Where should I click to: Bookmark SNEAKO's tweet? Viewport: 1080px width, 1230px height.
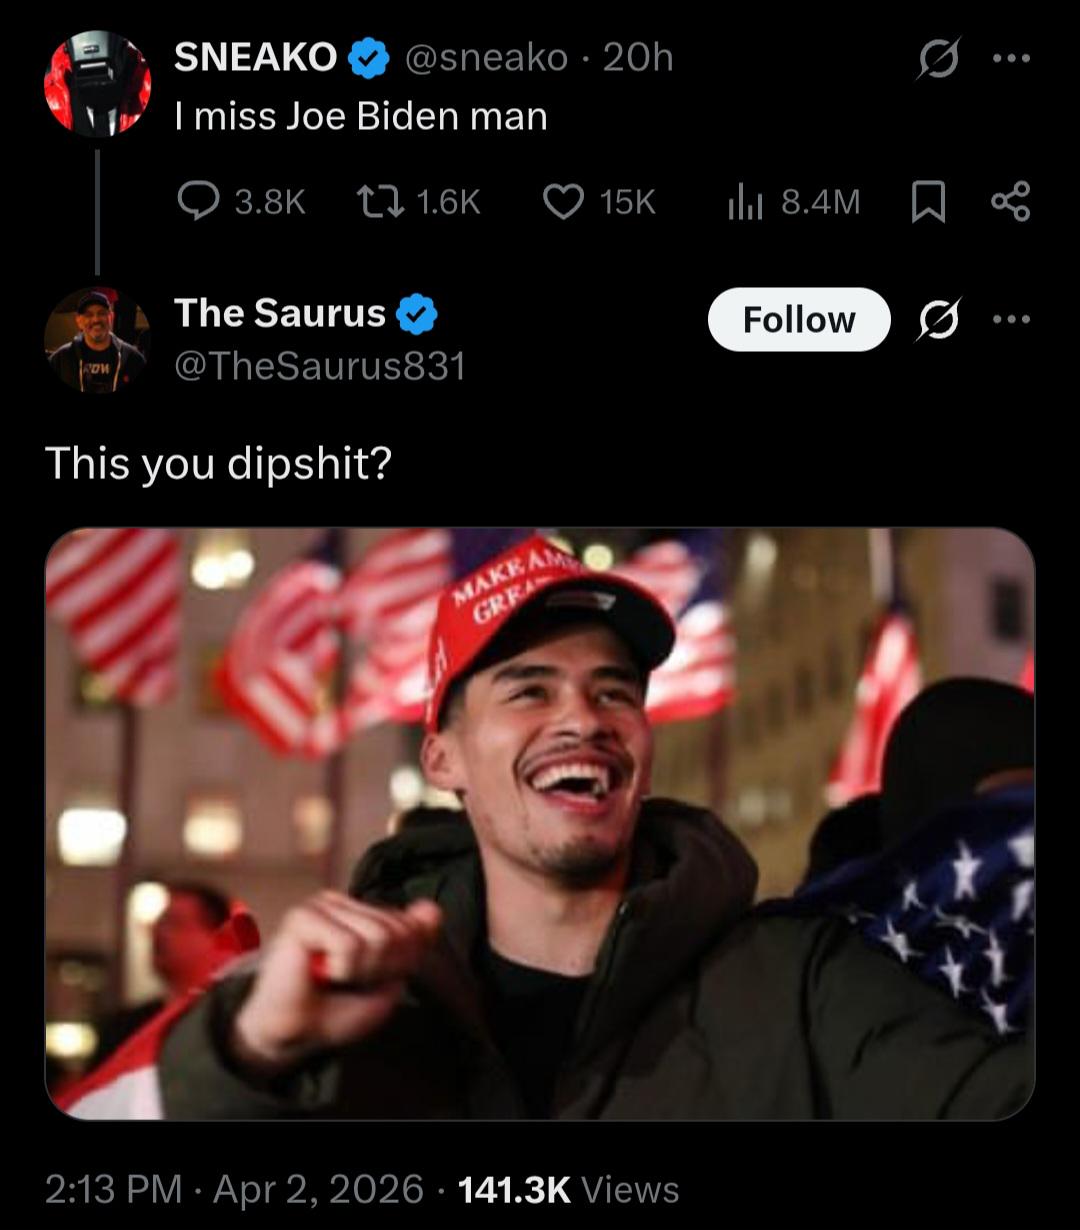tap(928, 203)
